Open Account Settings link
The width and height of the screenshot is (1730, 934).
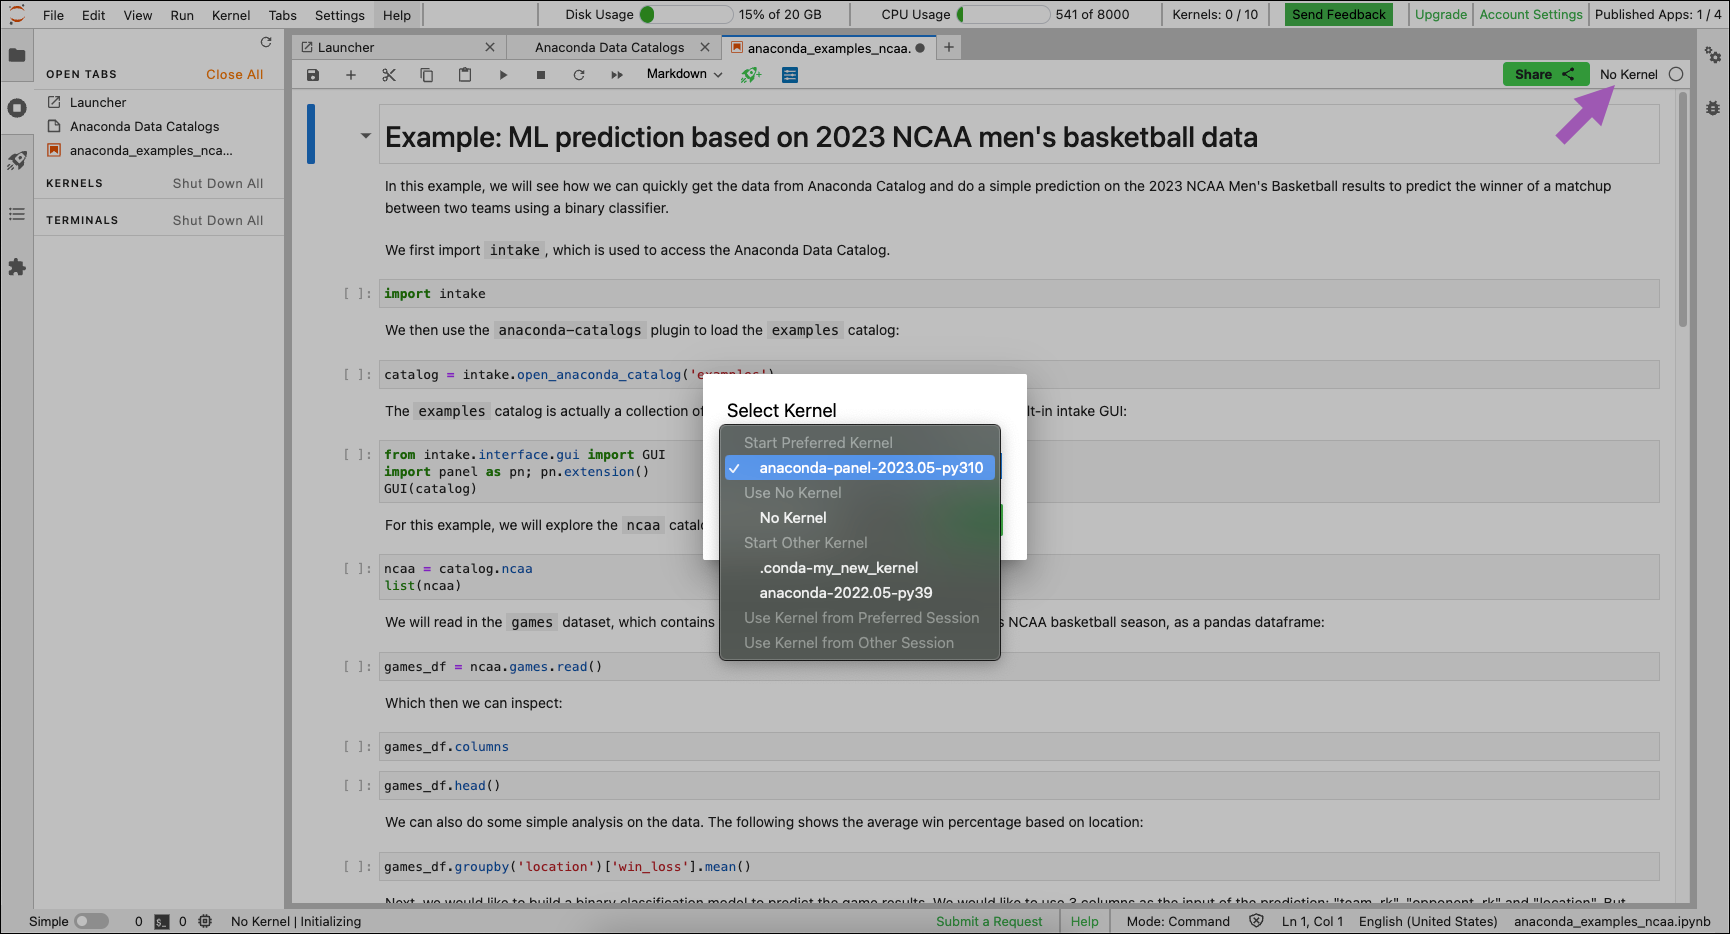point(1531,14)
